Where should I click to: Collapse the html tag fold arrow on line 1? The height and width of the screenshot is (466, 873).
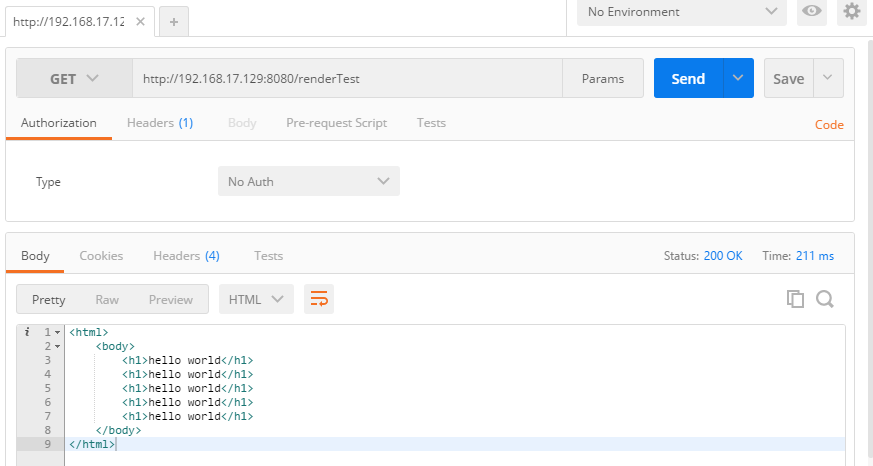pyautogui.click(x=58, y=332)
